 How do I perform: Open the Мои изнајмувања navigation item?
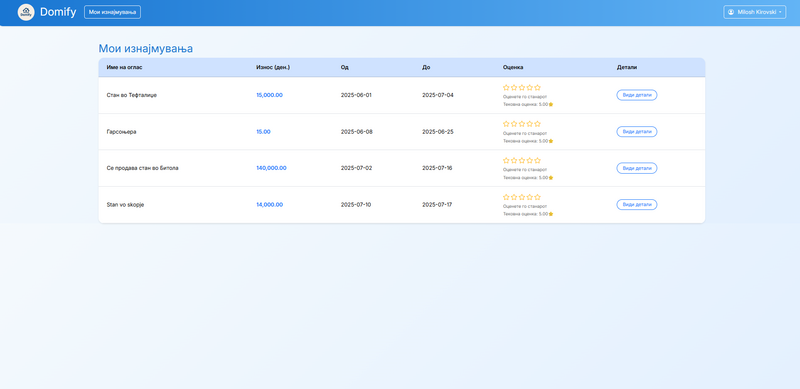(x=112, y=12)
